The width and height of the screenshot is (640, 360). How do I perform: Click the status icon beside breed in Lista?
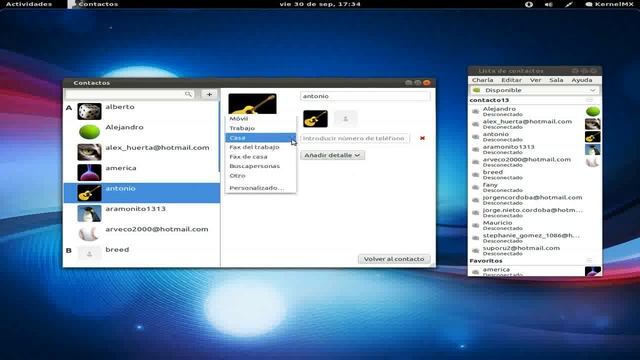(476, 175)
